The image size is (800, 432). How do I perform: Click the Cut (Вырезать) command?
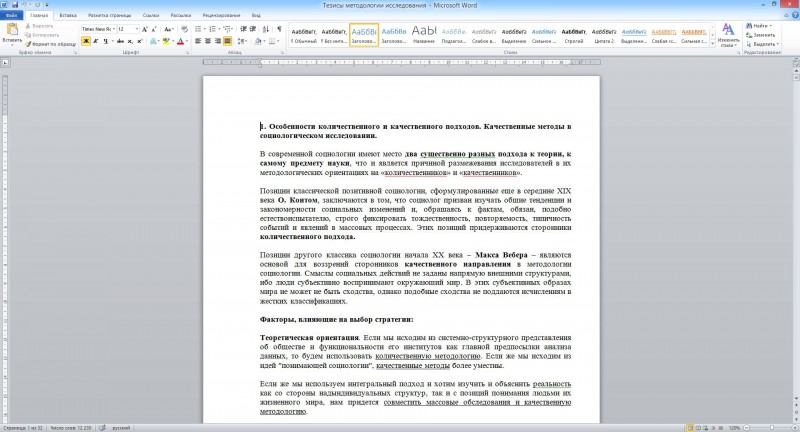click(x=39, y=26)
